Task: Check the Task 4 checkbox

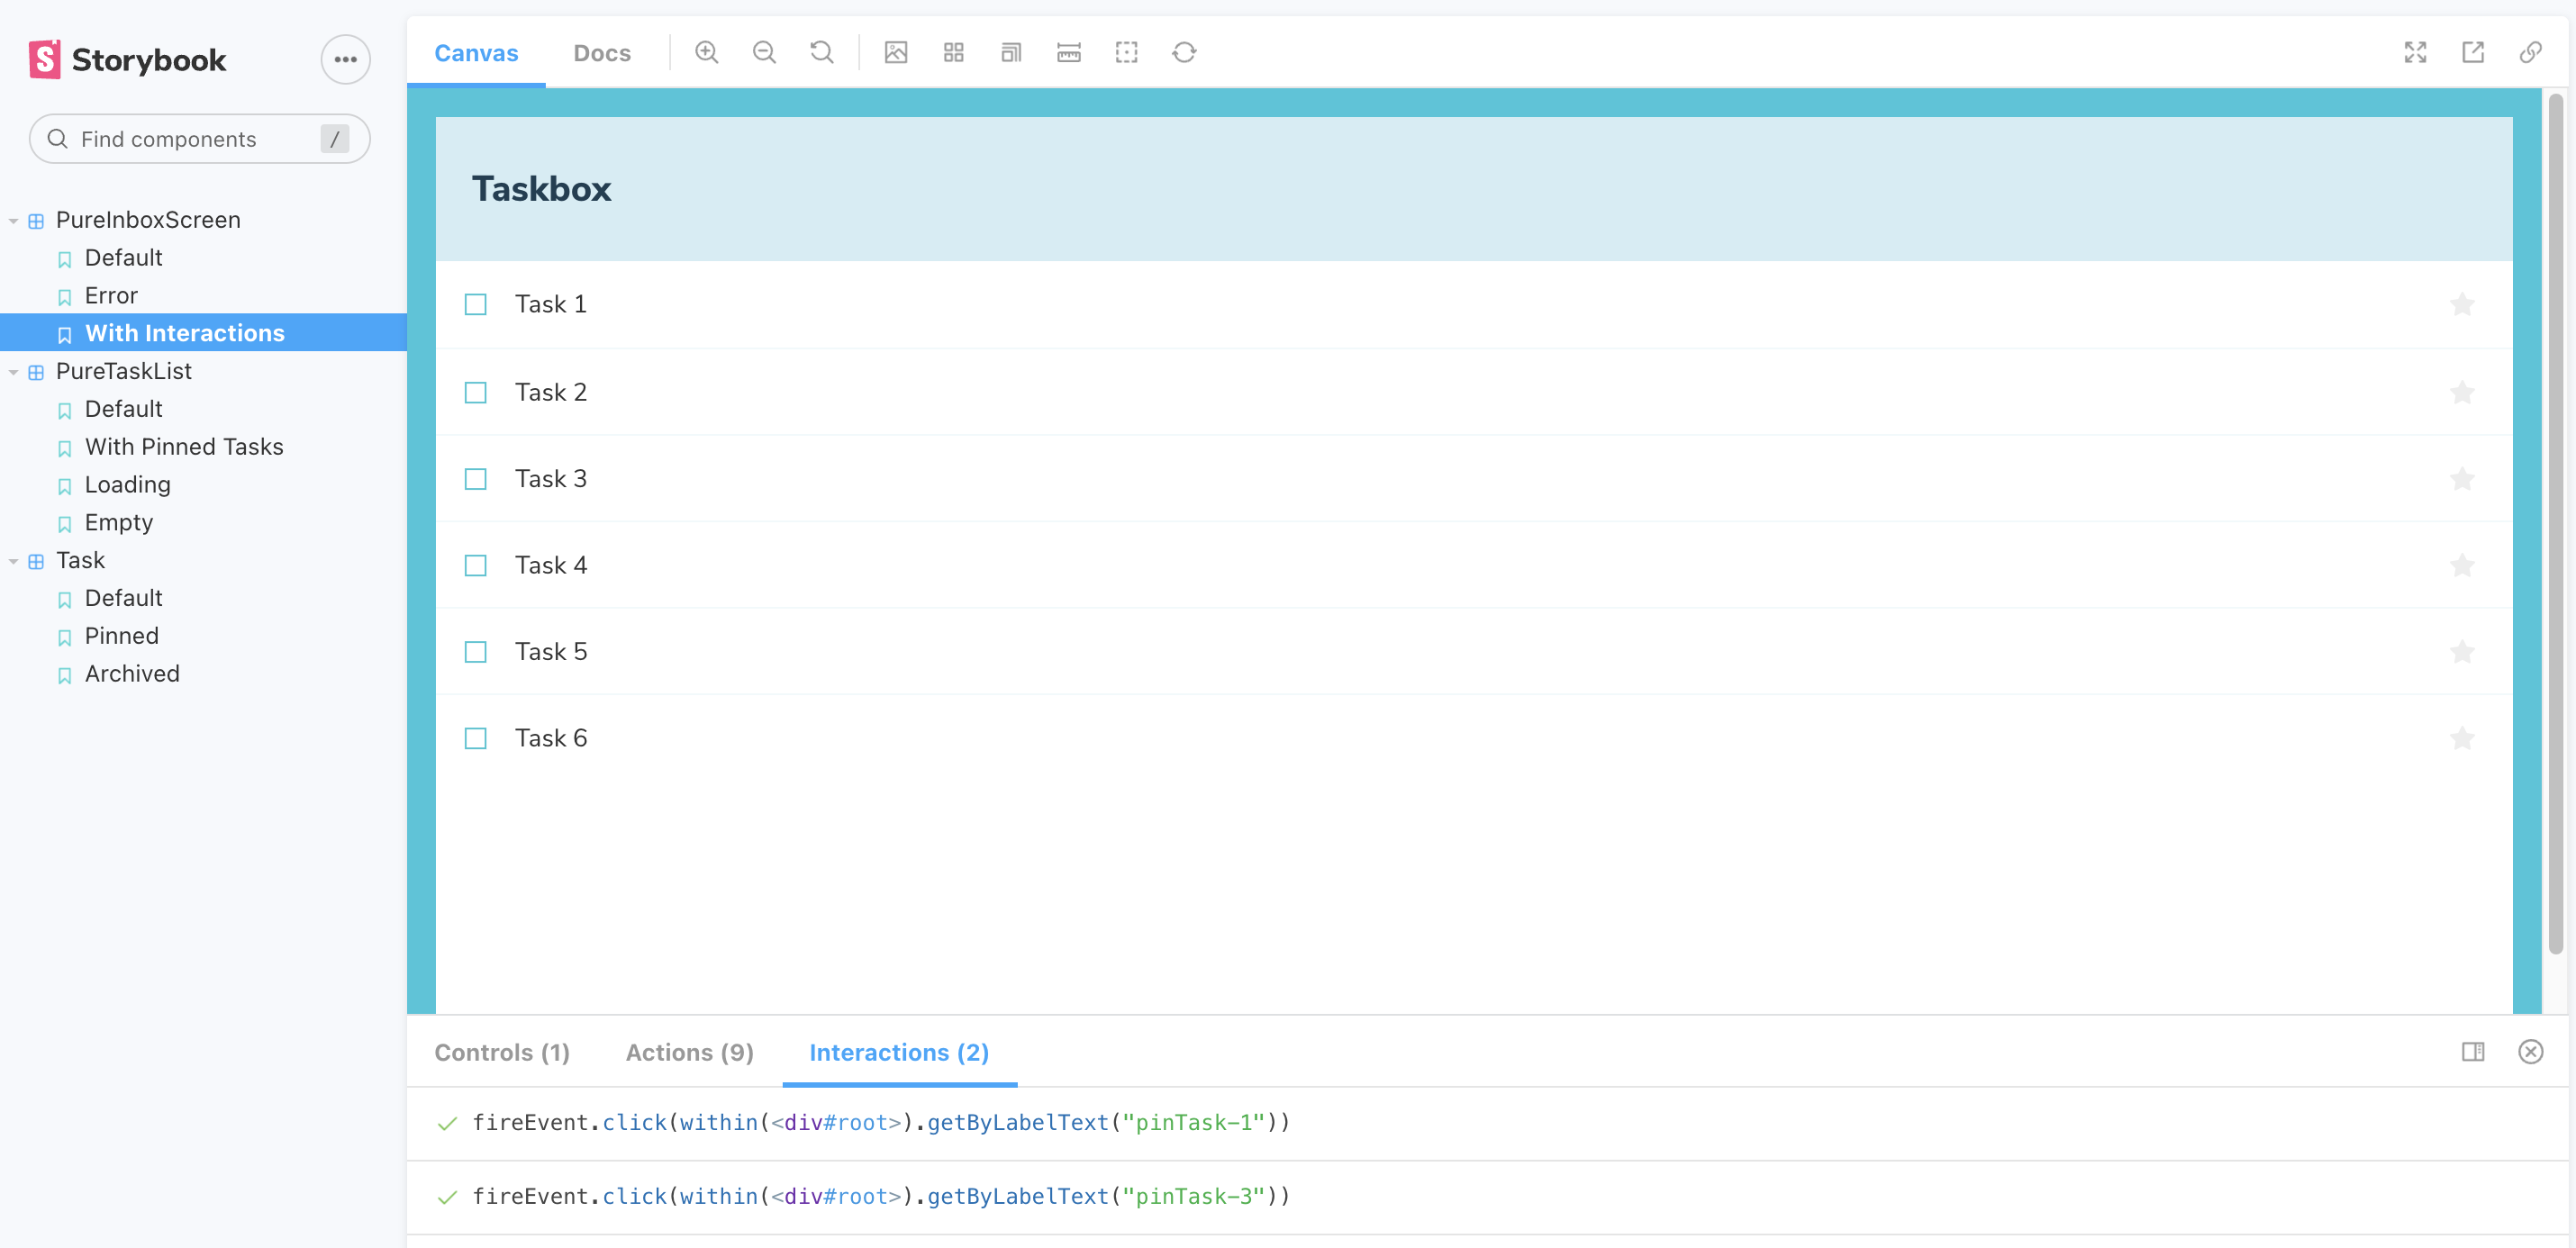Action: (476, 566)
